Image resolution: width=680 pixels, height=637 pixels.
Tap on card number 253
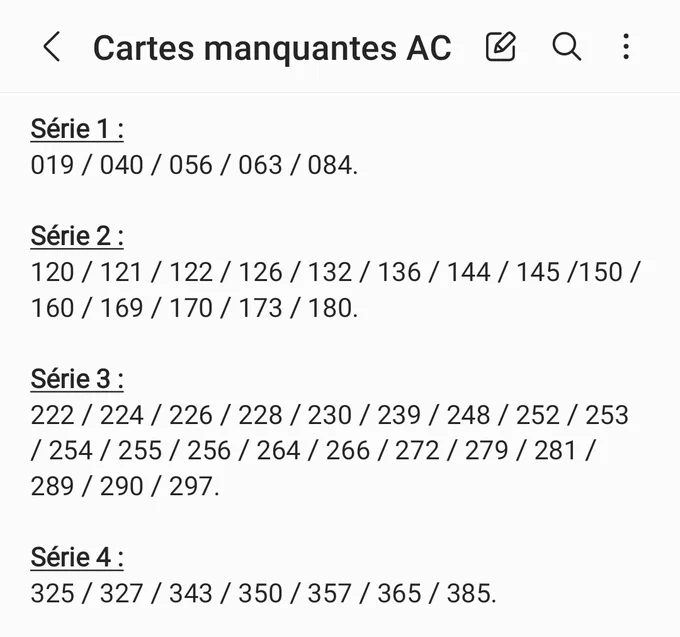tap(607, 415)
